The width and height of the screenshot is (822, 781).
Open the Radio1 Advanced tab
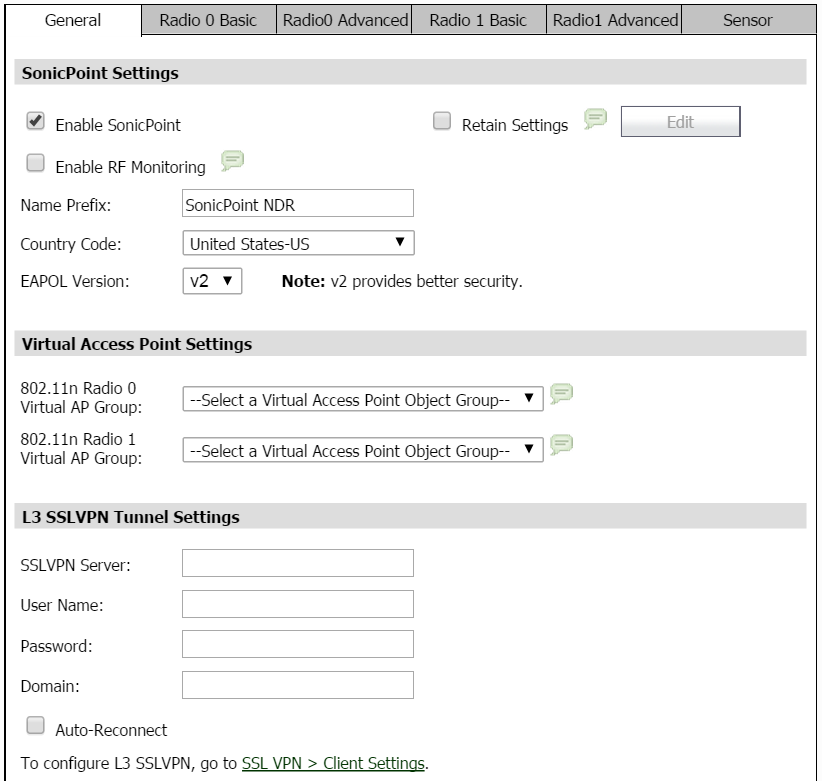(x=614, y=20)
